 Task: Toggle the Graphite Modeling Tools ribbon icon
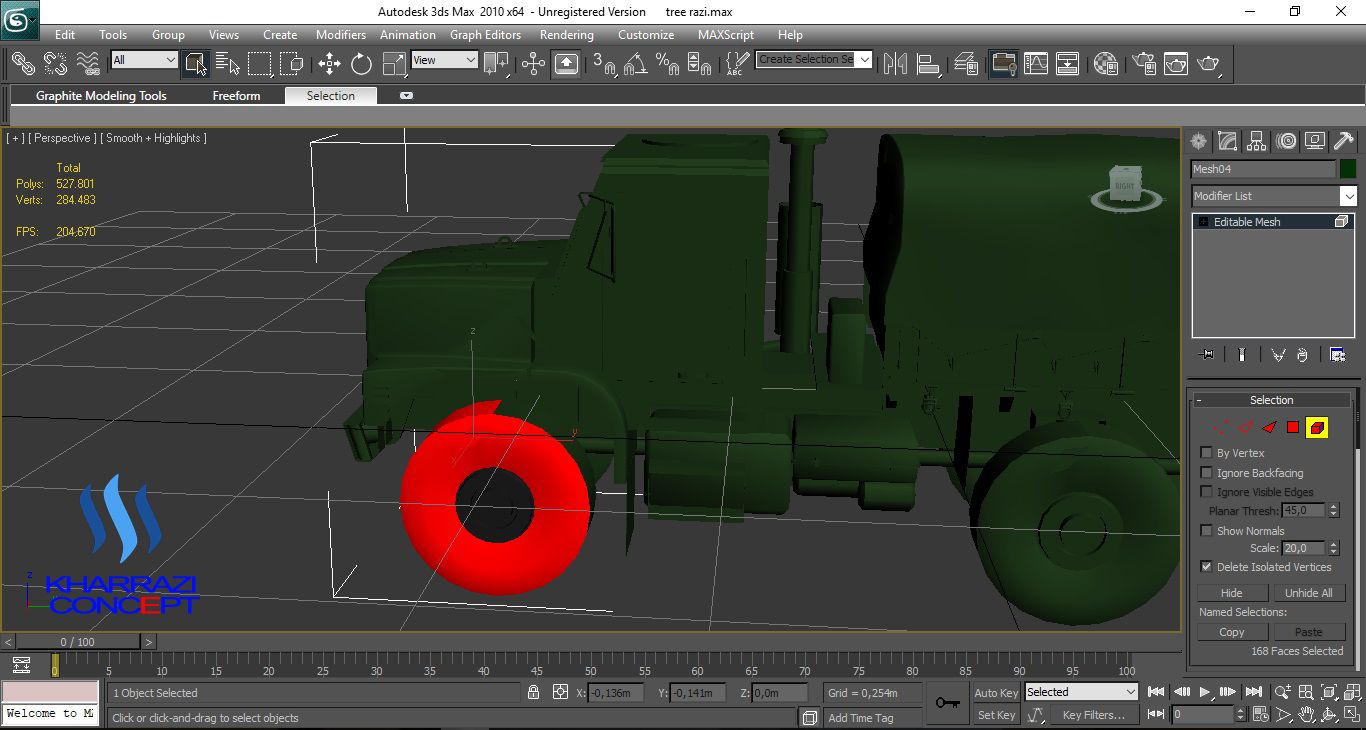(x=1003, y=64)
